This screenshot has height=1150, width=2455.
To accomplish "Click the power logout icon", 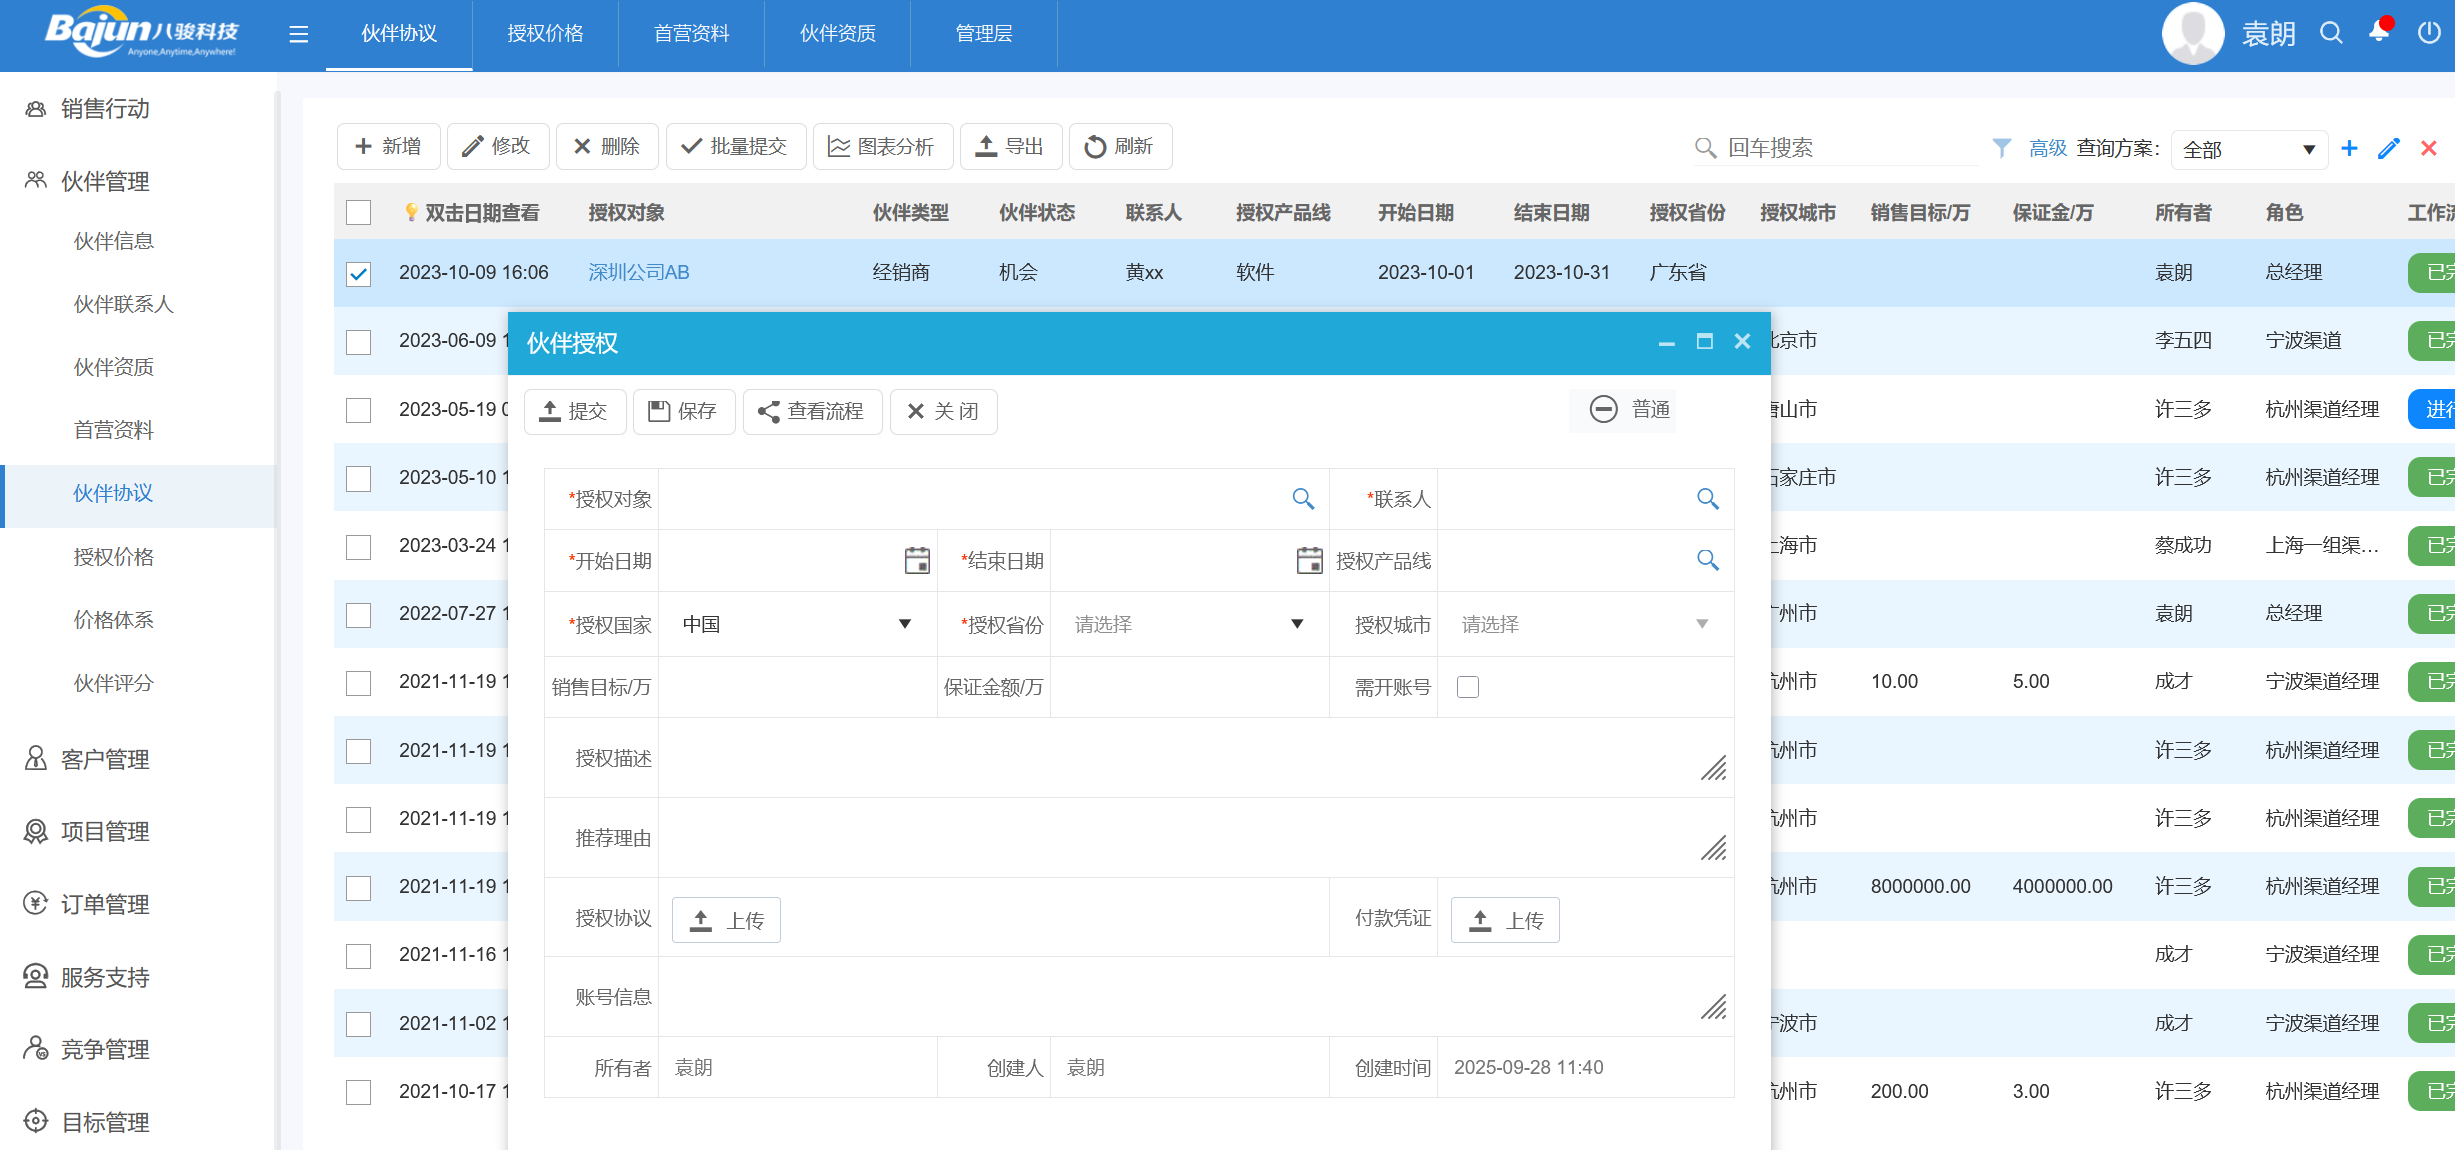I will [2428, 33].
